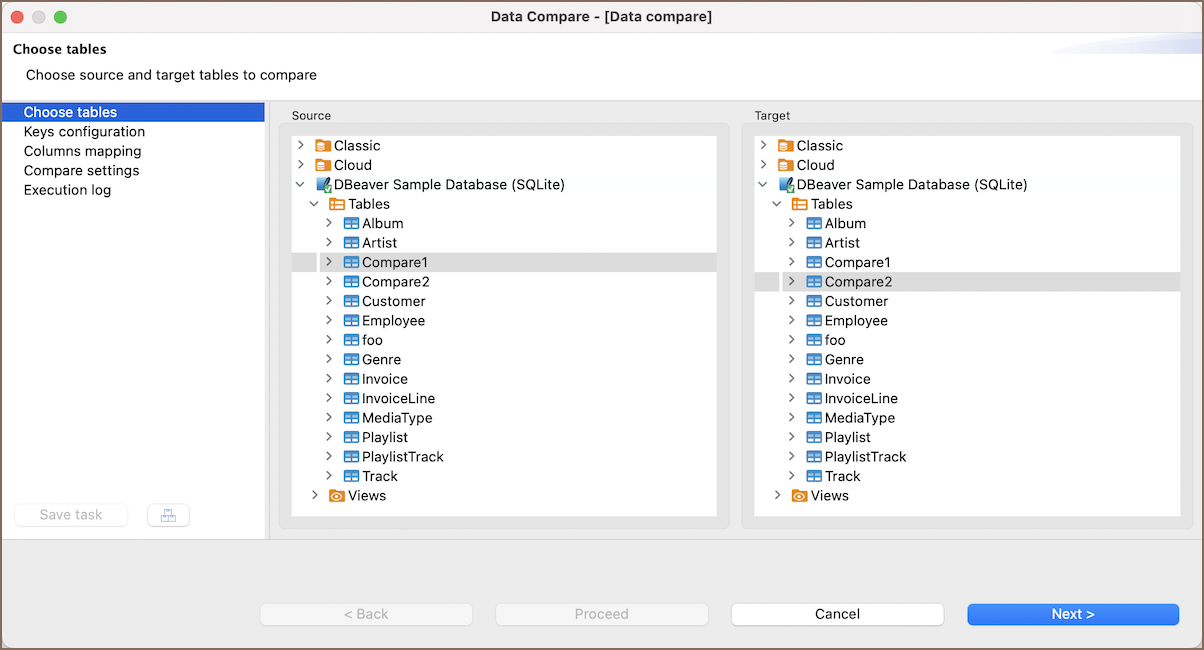Select foo table name in Source tree
1204x650 pixels.
tap(372, 340)
